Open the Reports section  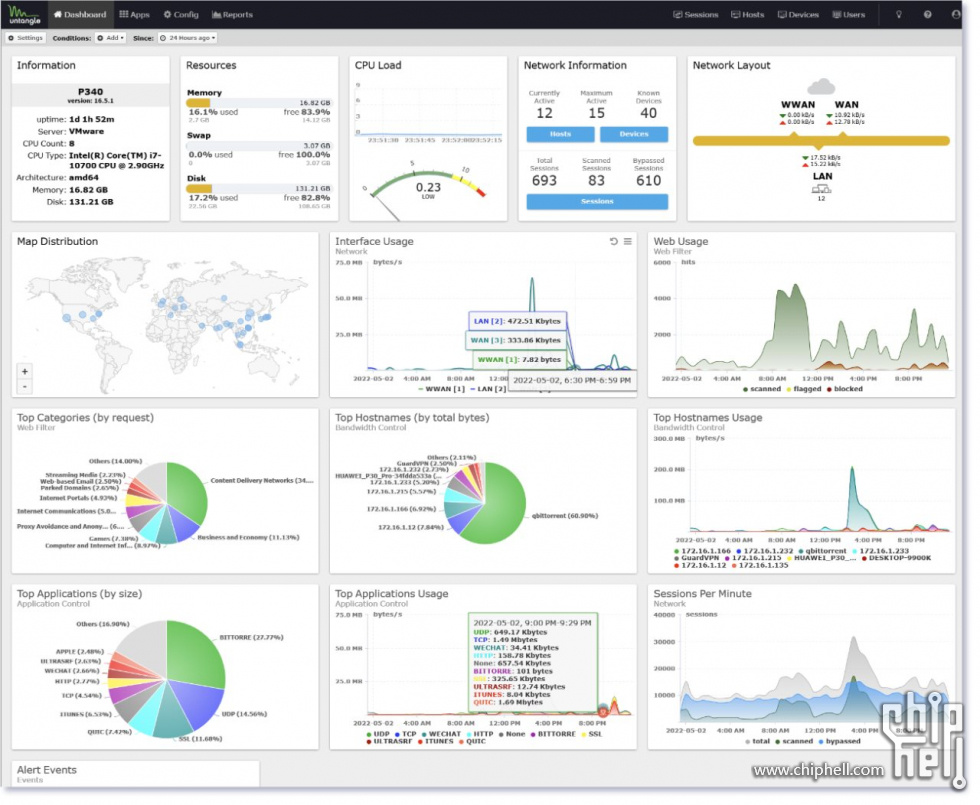[232, 14]
